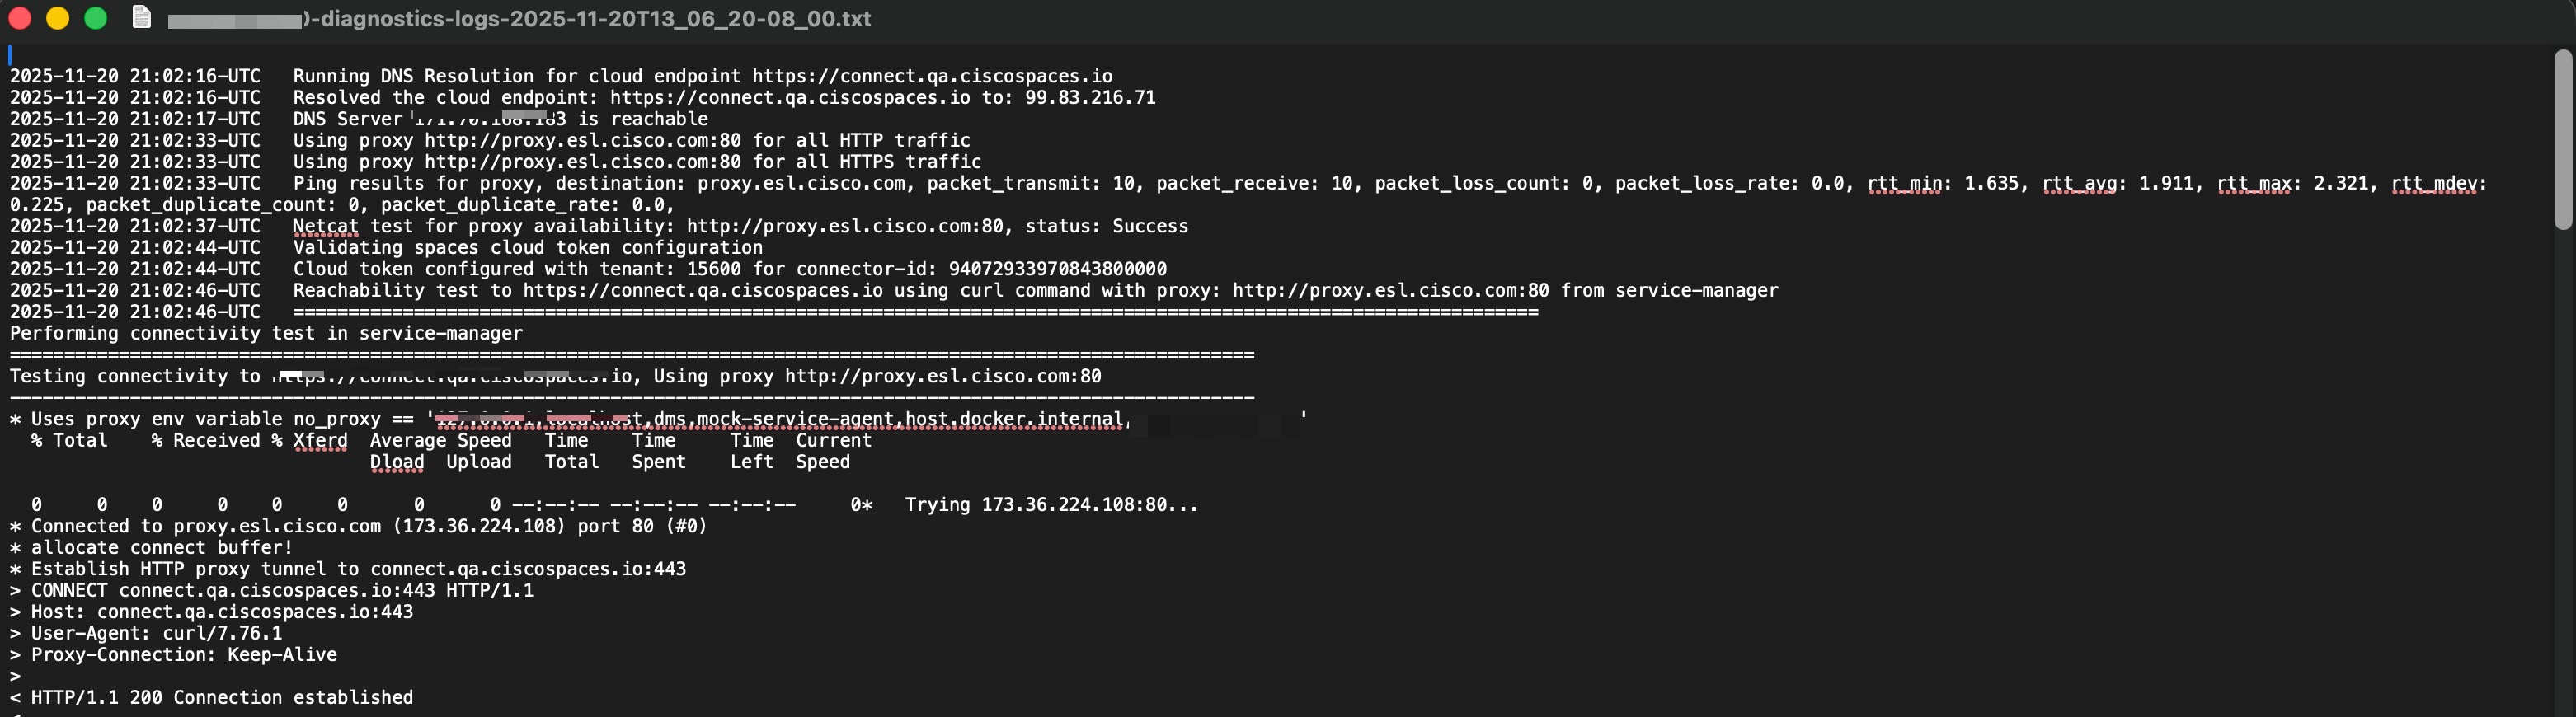Click the underlined "rtt_min" text
The width and height of the screenshot is (2576, 717).
click(1904, 184)
